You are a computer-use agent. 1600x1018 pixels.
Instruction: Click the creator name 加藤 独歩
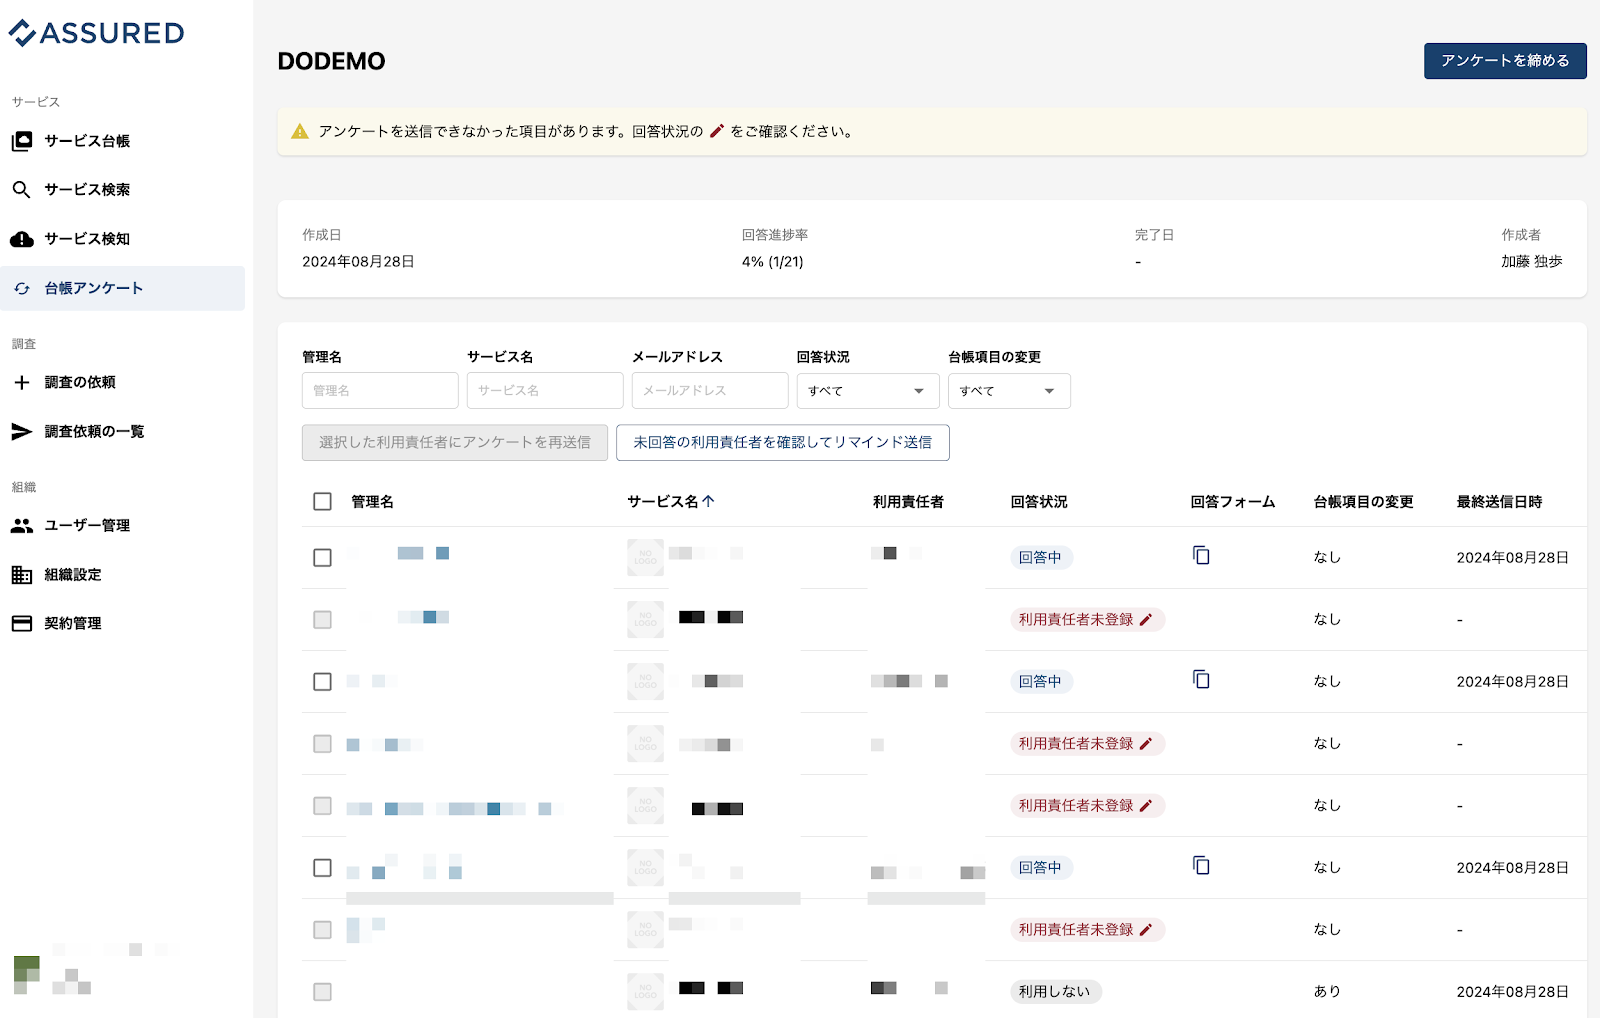point(1531,262)
